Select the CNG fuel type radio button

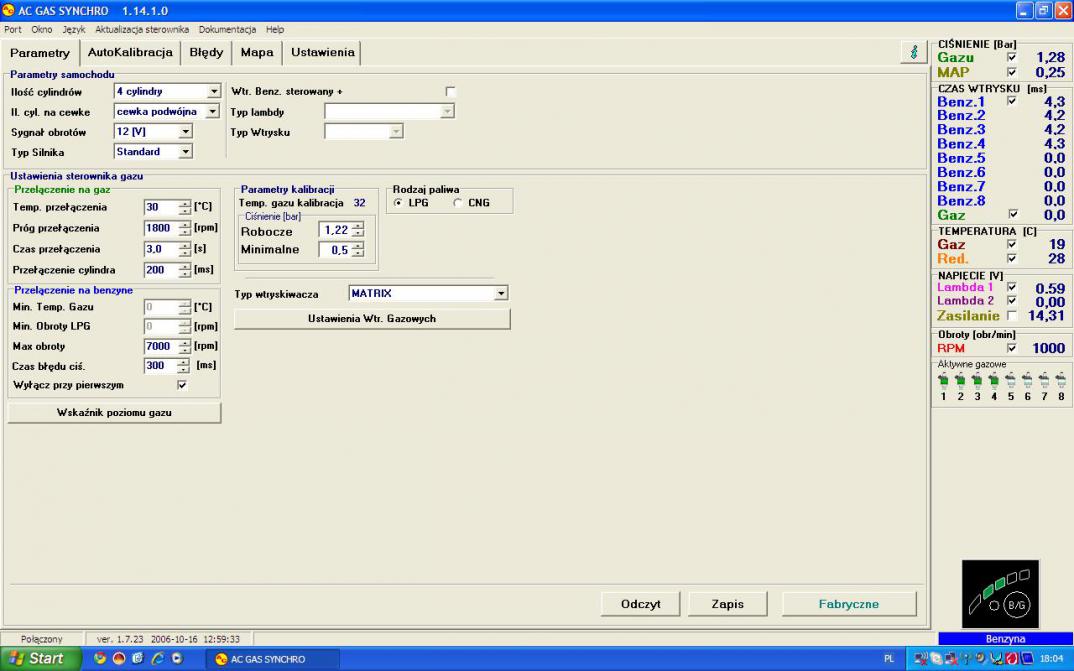[458, 203]
